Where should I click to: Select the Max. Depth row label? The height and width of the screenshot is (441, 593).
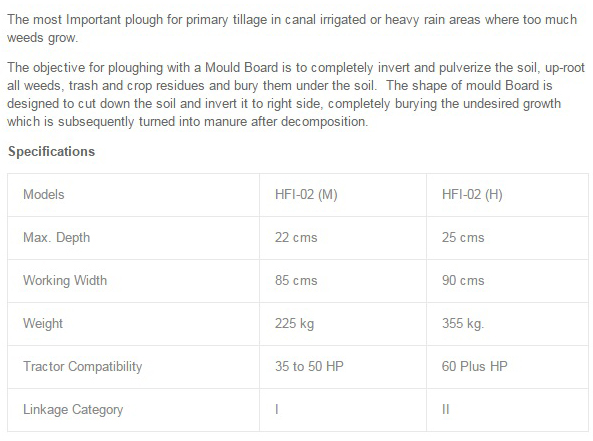(56, 238)
